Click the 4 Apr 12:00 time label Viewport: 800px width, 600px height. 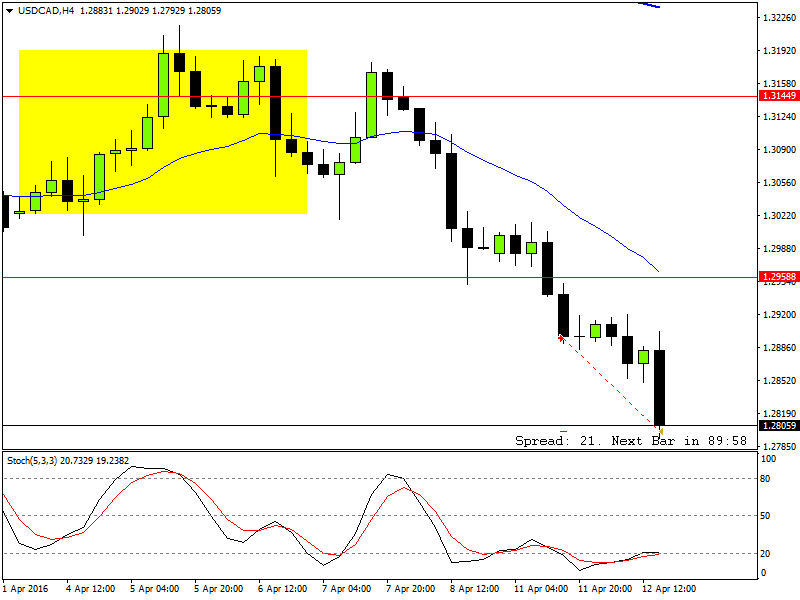(x=91, y=589)
